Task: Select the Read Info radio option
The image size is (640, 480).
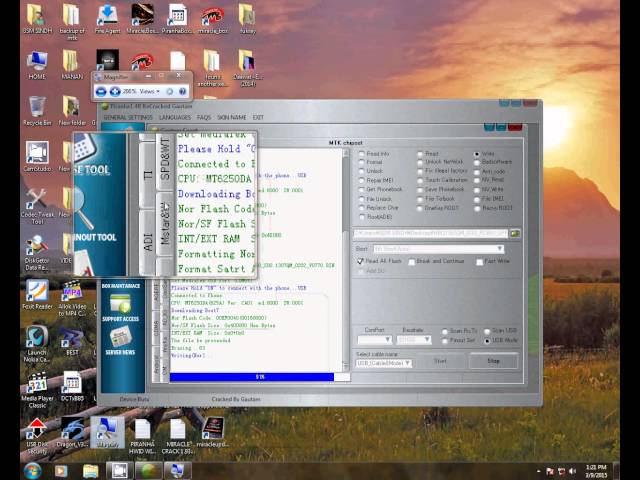Action: (x=374, y=154)
